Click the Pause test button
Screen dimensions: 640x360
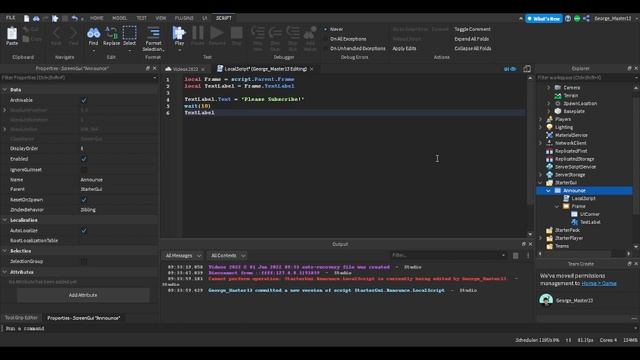[x=198, y=33]
